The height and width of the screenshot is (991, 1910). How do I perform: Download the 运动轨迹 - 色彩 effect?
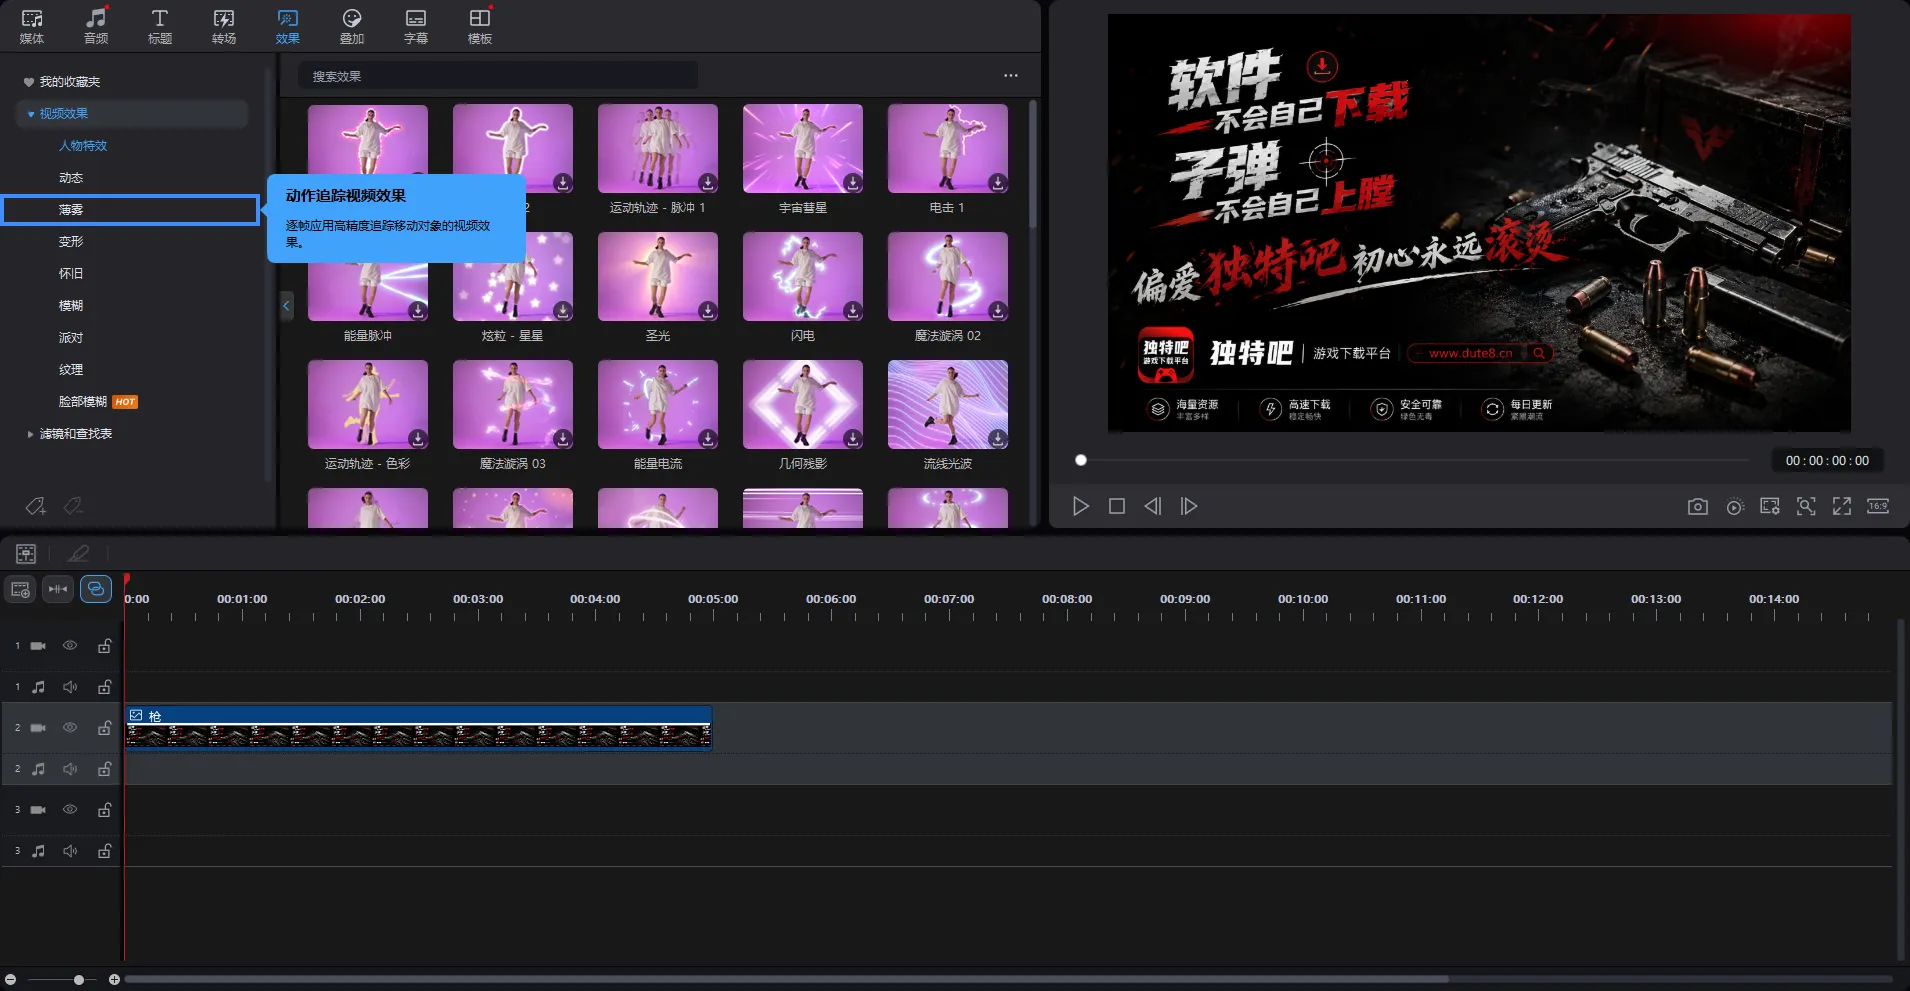[418, 439]
